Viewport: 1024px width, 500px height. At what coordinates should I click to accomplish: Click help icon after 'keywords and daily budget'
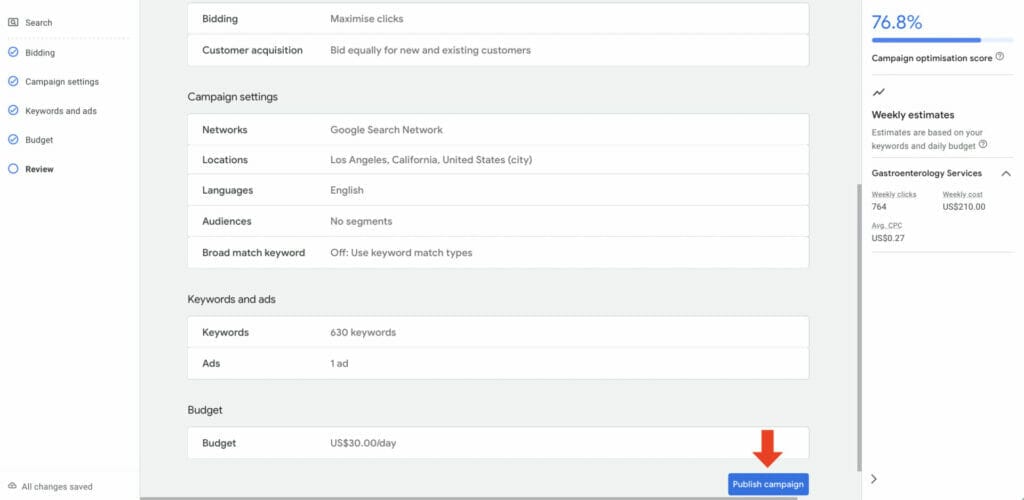tap(983, 145)
